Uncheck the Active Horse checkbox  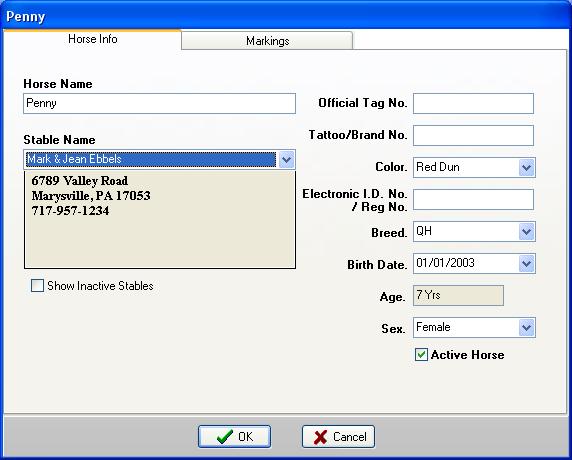[x=421, y=355]
